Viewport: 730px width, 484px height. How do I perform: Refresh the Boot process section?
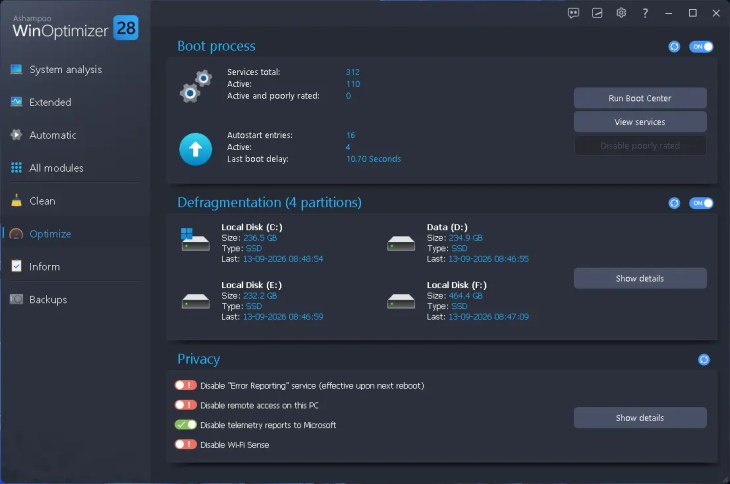tap(674, 47)
